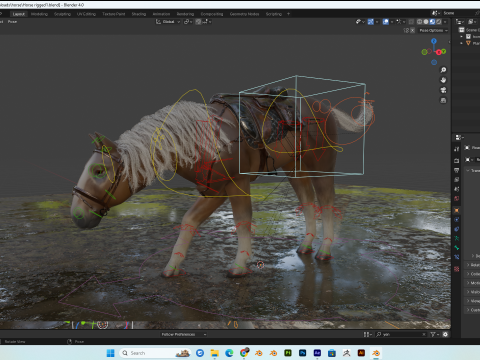Switch to the Layout workspace tab
Screen dimensions: 480x360
click(x=19, y=14)
